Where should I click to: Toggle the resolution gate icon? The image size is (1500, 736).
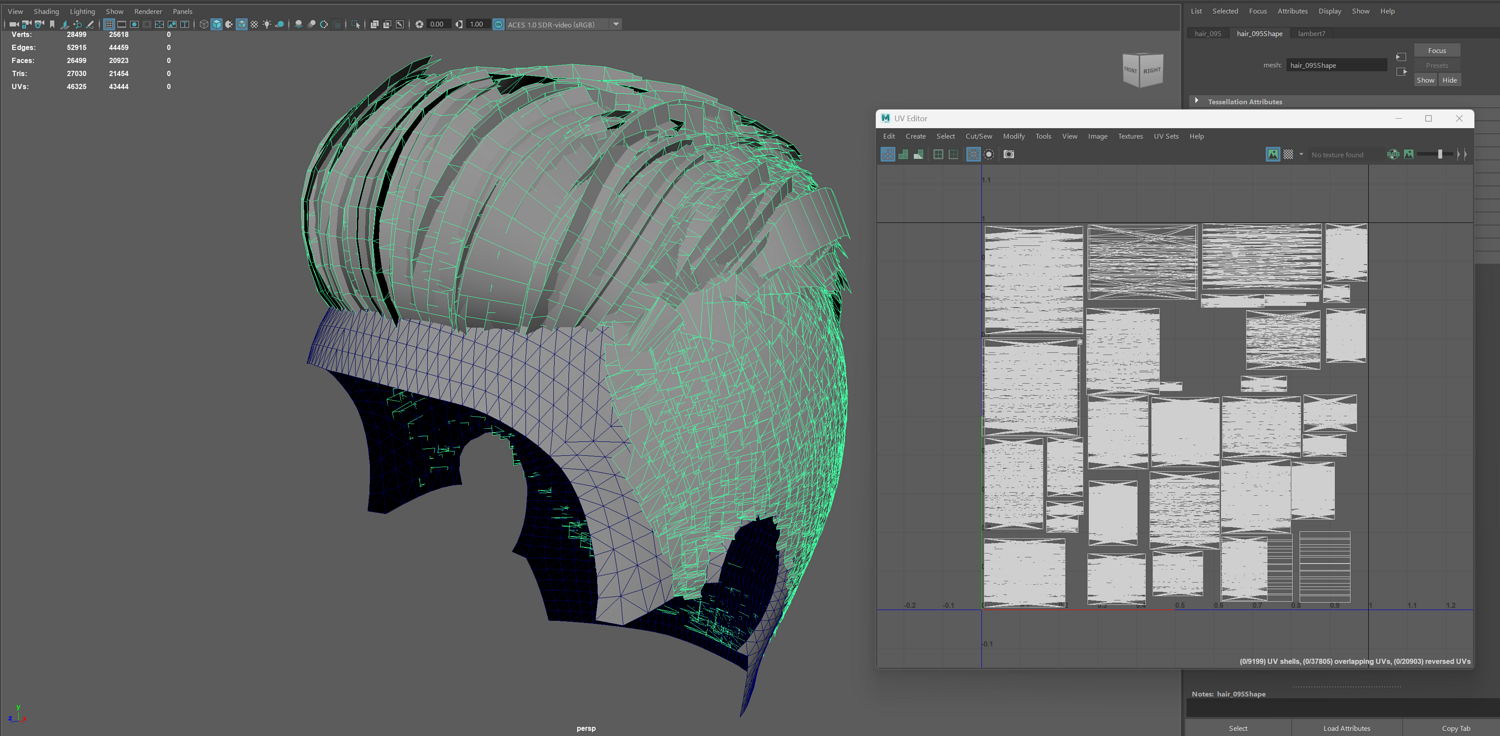click(x=135, y=24)
